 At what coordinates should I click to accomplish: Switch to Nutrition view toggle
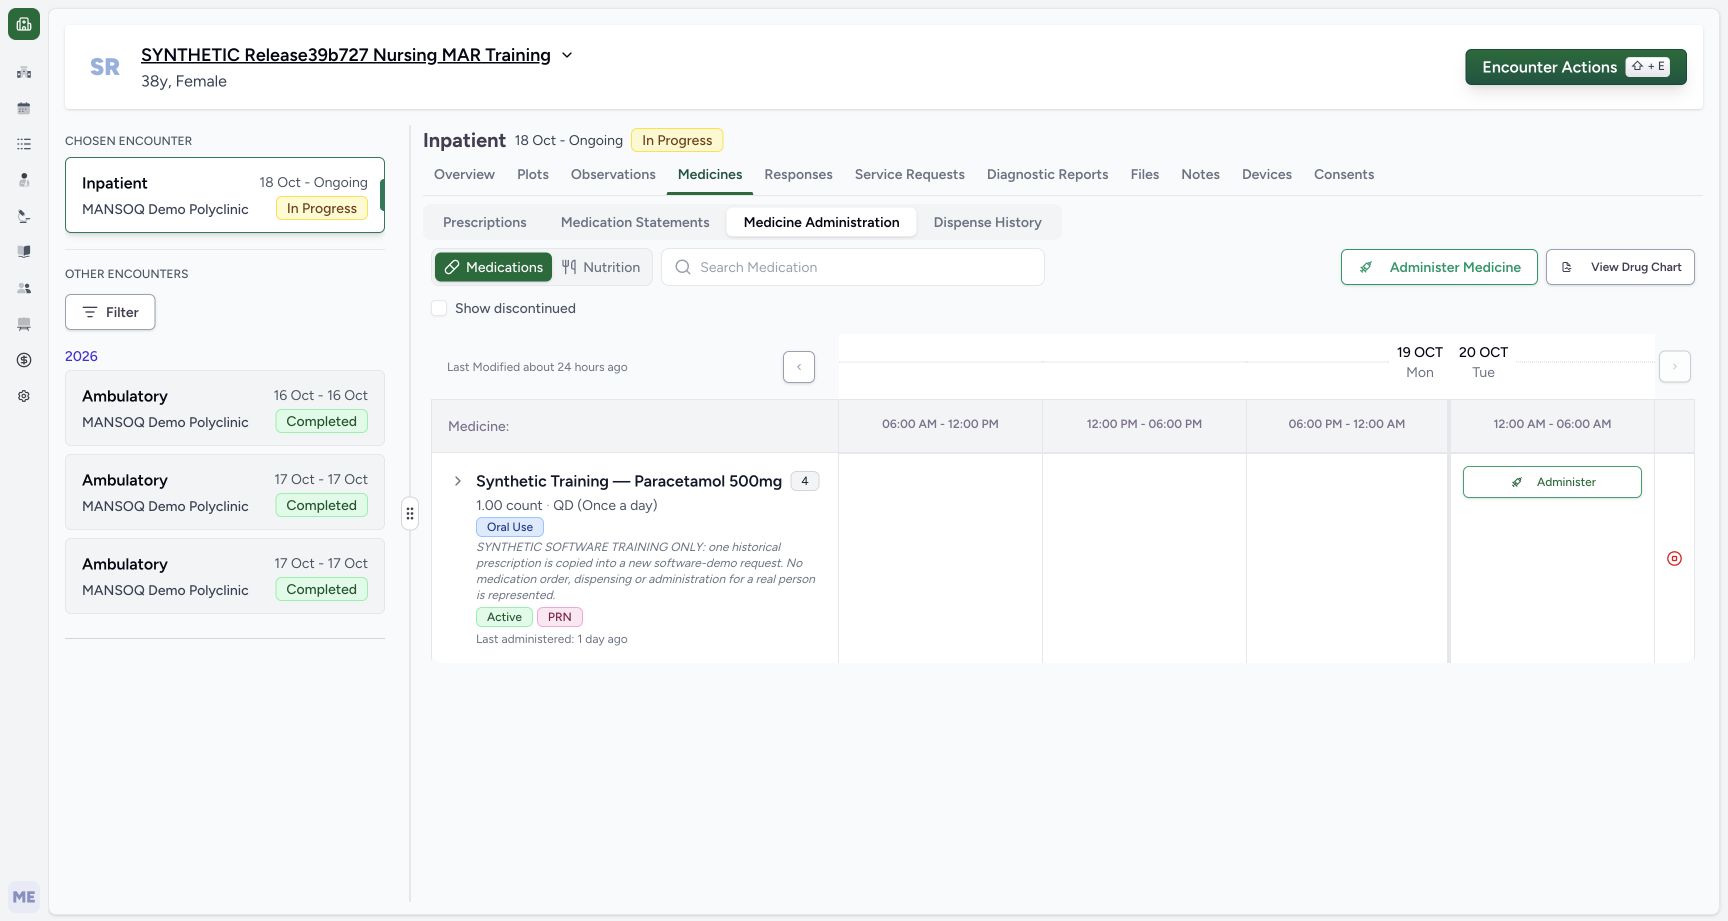coord(601,267)
